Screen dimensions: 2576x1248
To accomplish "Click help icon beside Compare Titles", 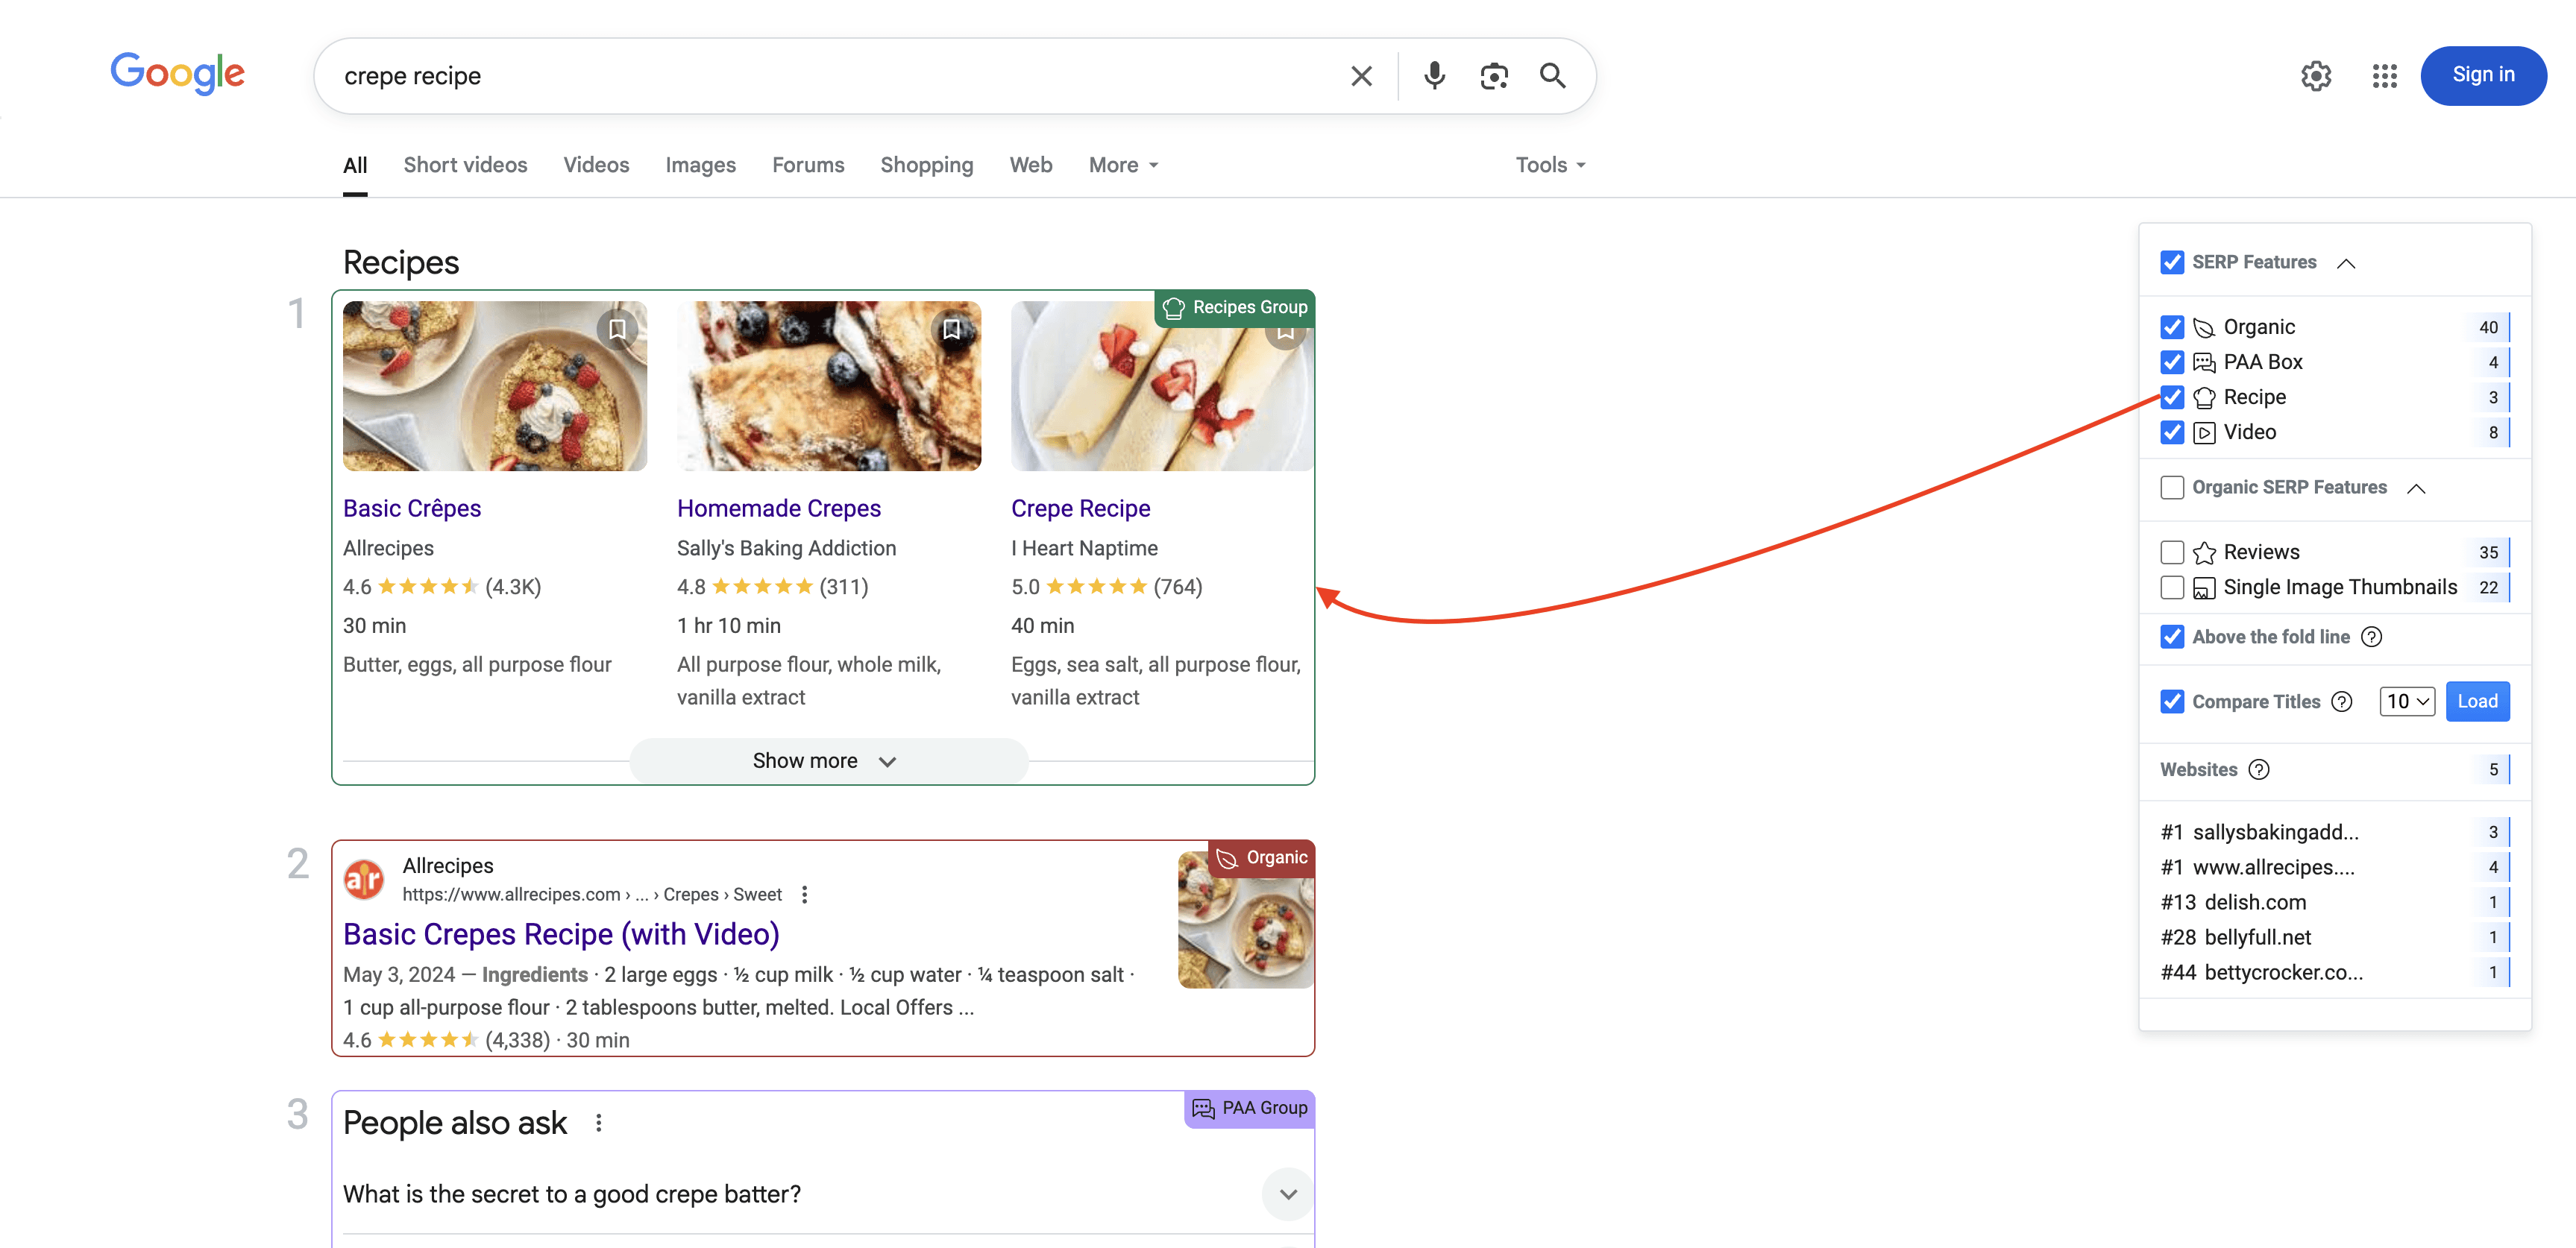I will click(2342, 702).
